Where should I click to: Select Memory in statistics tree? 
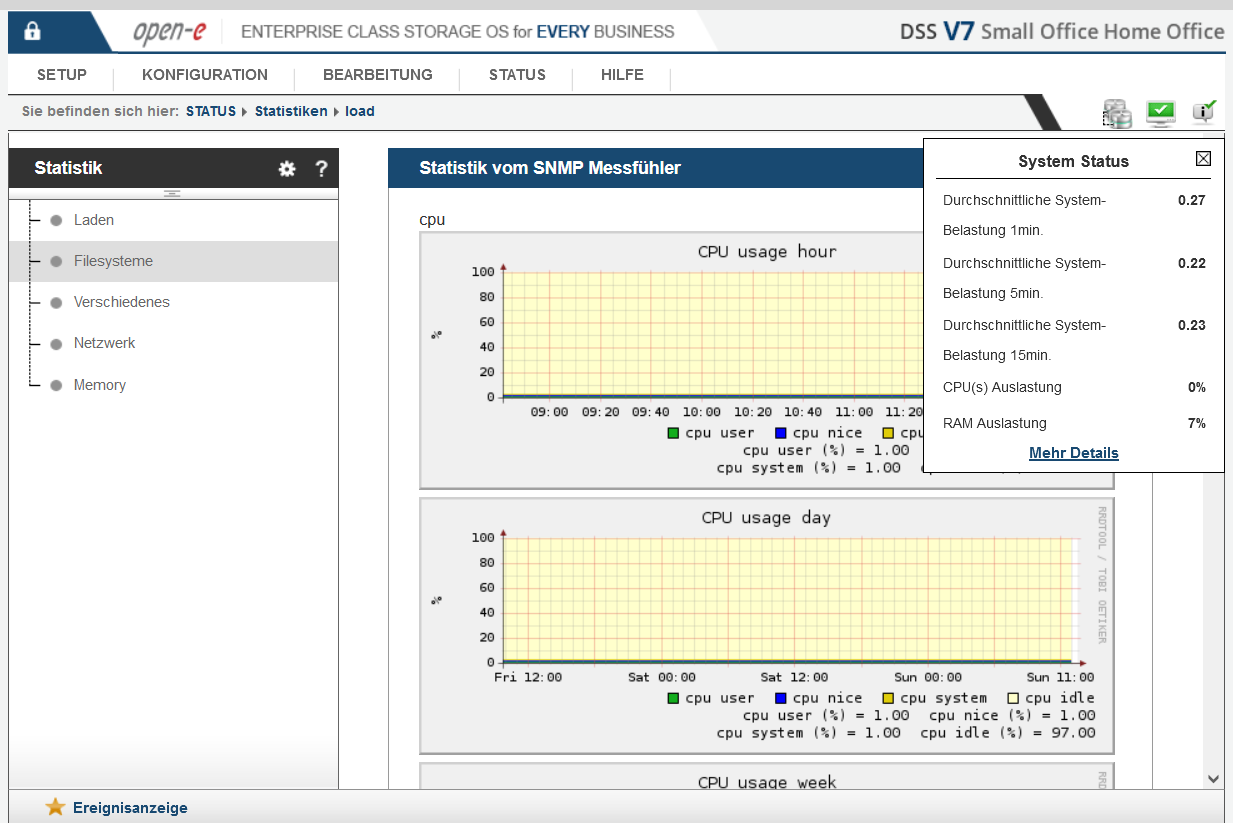100,385
